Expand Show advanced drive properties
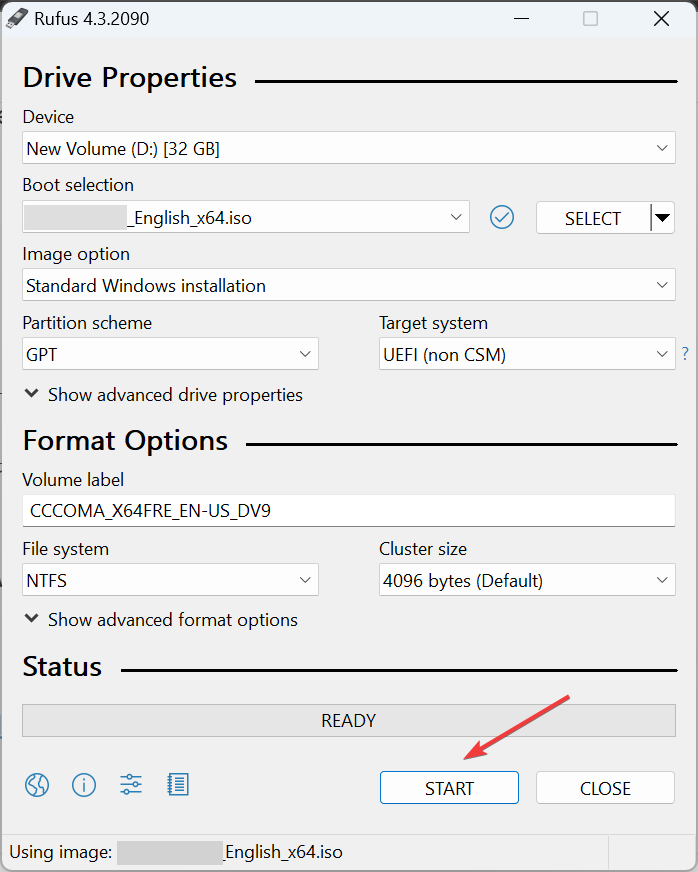The width and height of the screenshot is (698, 872). (x=164, y=395)
